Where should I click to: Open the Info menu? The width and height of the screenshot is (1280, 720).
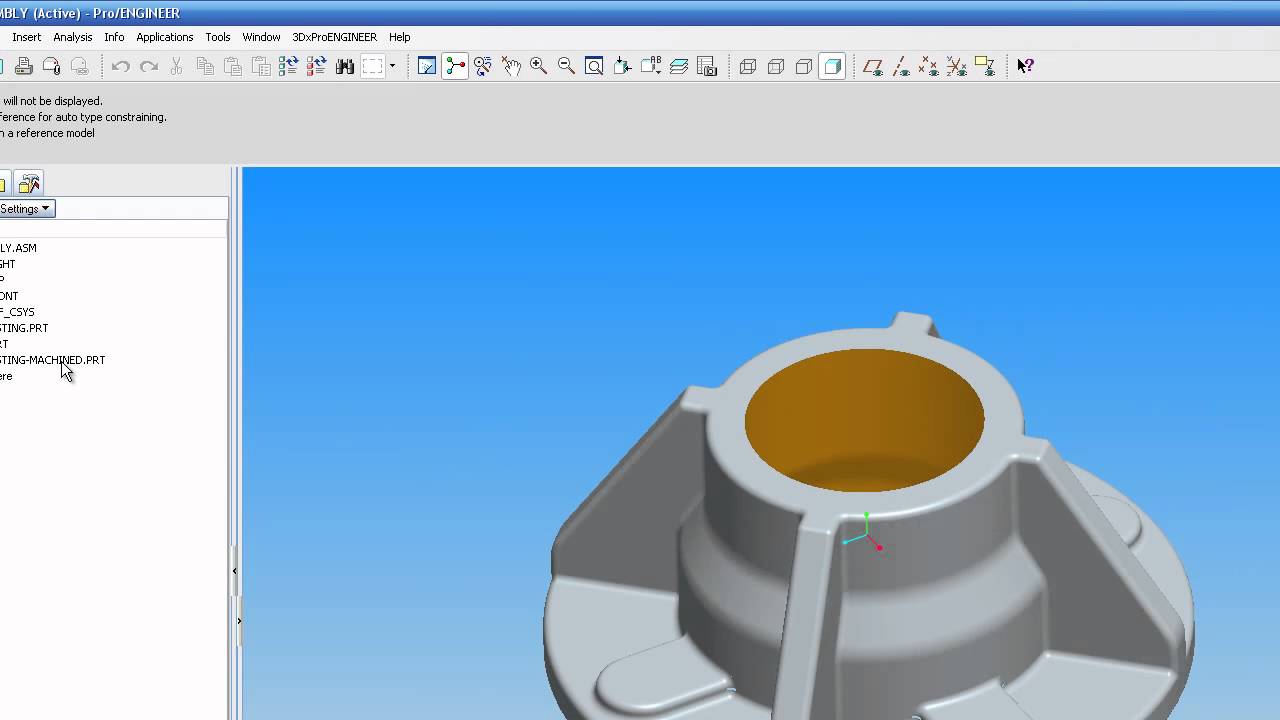114,37
